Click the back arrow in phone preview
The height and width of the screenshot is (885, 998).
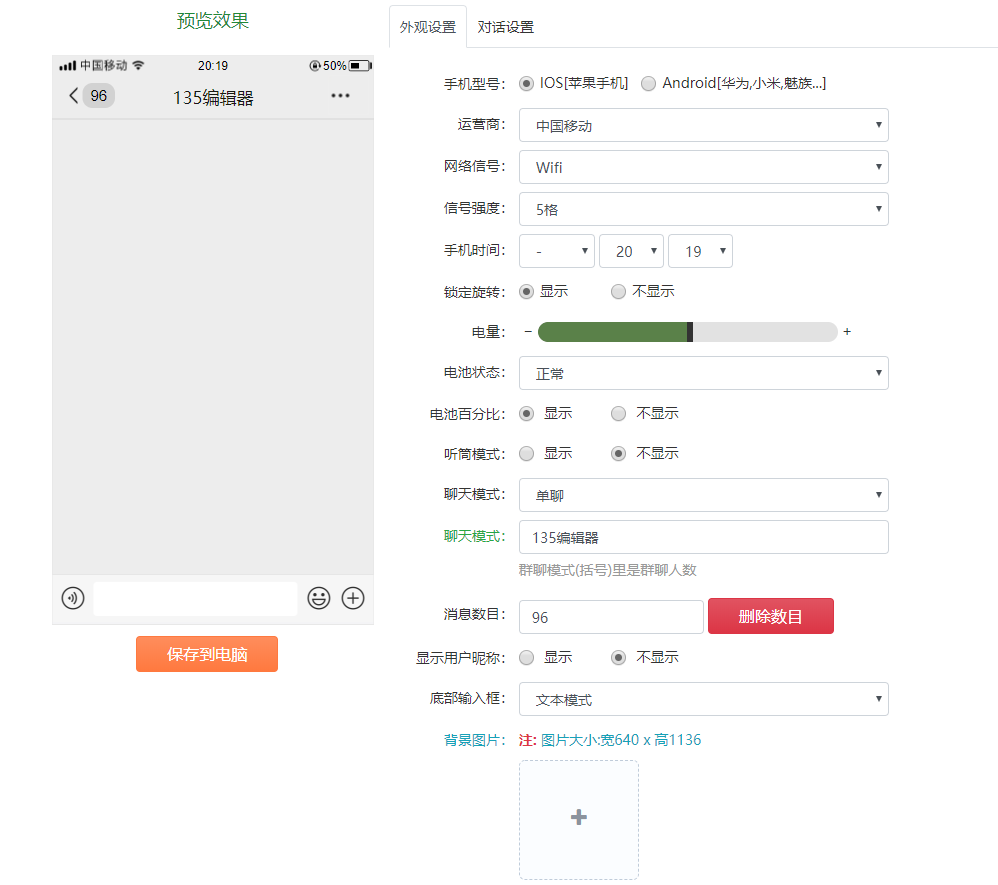(73, 96)
